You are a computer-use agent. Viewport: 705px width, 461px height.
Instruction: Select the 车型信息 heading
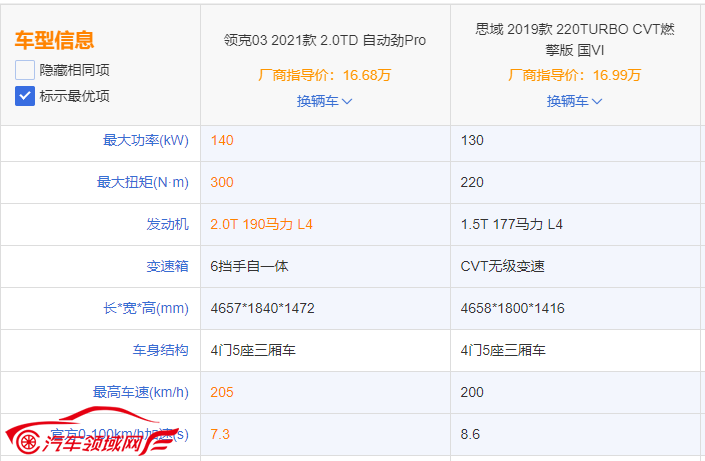[x=54, y=40]
